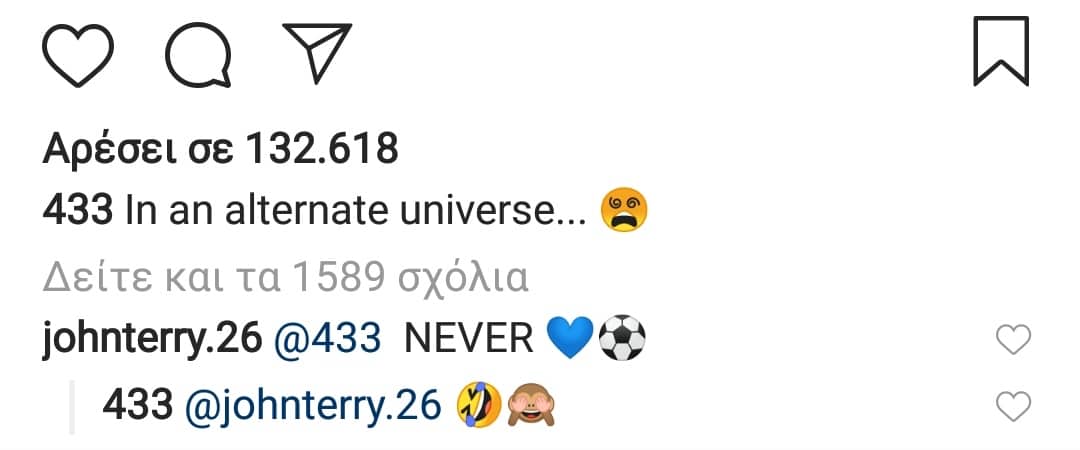Screen dimensions: 1080x450
Task: Click the @433 mention in John Terry's comment
Action: (328, 340)
